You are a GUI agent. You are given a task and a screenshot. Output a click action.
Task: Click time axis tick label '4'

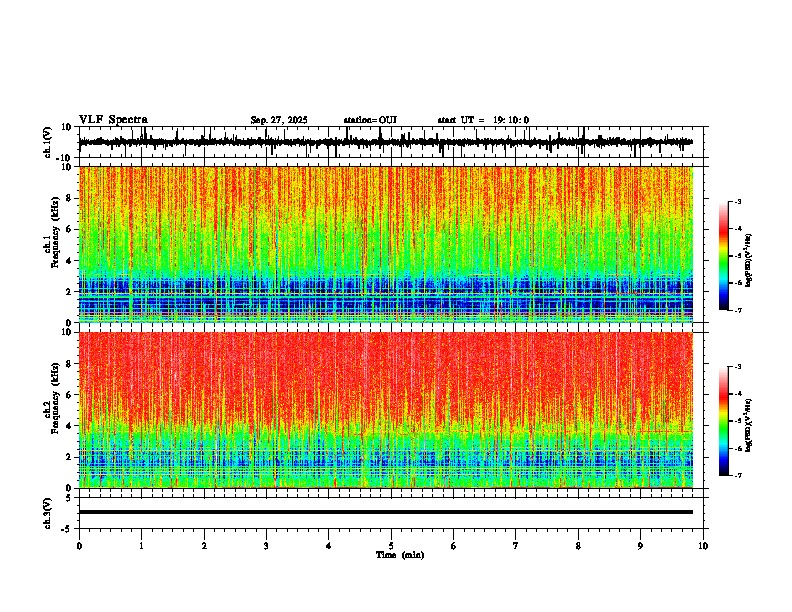[329, 546]
